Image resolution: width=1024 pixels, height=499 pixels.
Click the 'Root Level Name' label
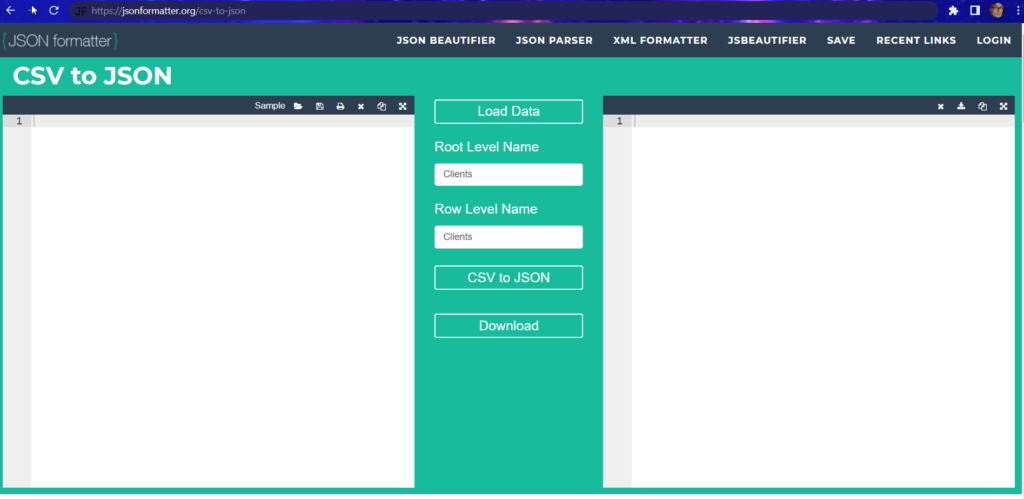pos(487,147)
